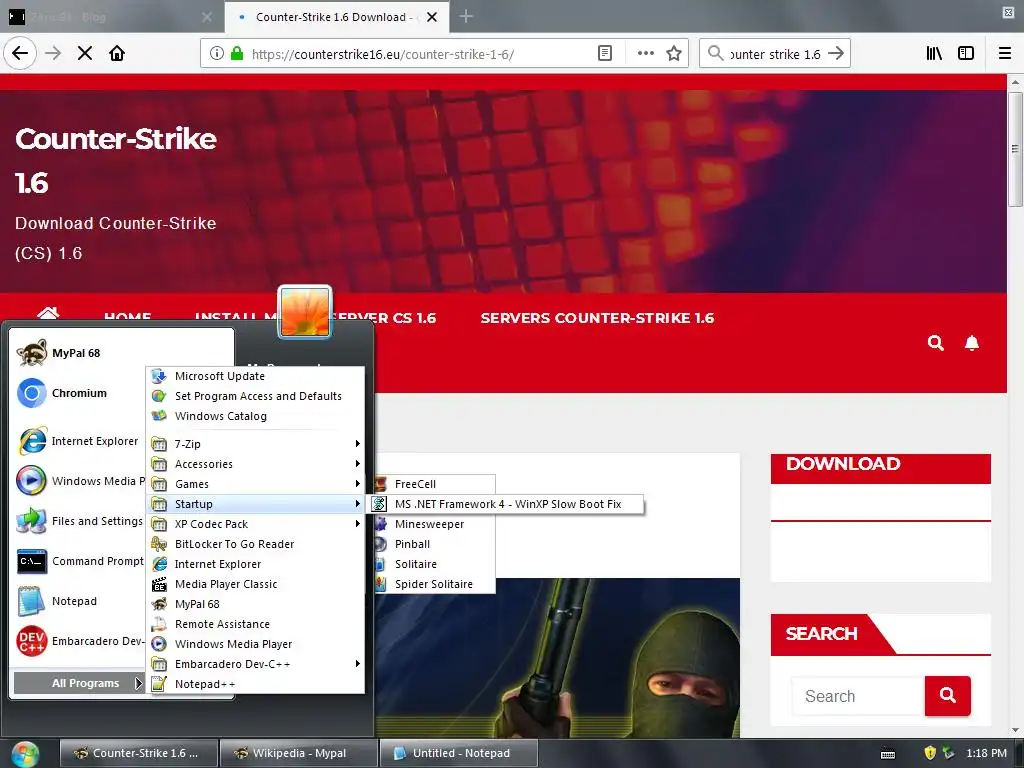Click the Windows Start orb
This screenshot has width=1024, height=768.
[25, 754]
